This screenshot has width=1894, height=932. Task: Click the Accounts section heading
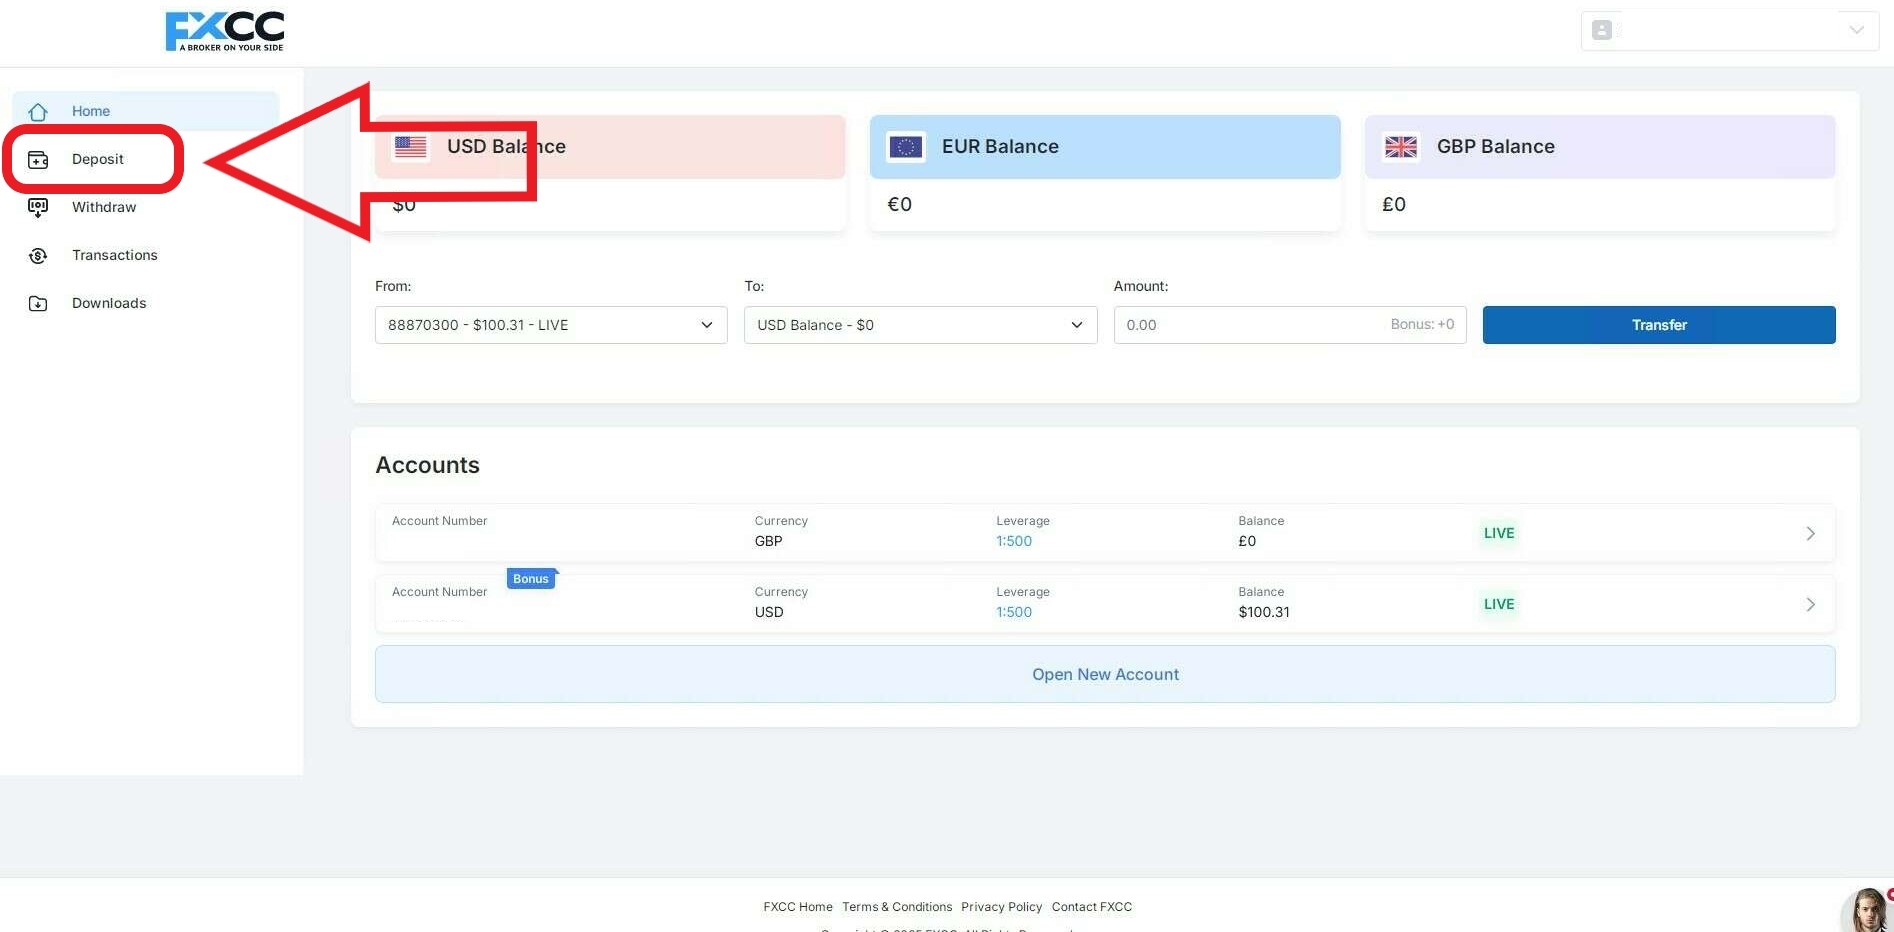pos(427,465)
